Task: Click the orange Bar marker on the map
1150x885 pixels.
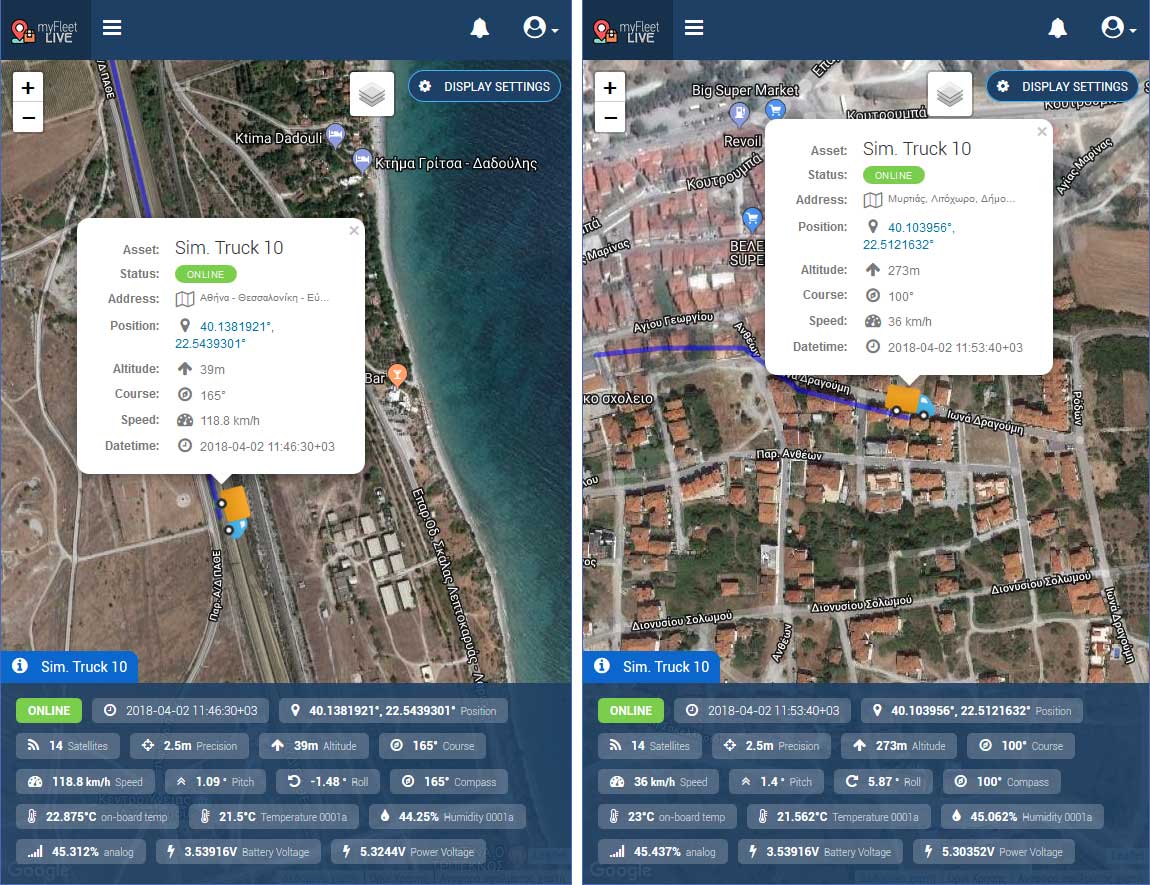Action: click(397, 375)
